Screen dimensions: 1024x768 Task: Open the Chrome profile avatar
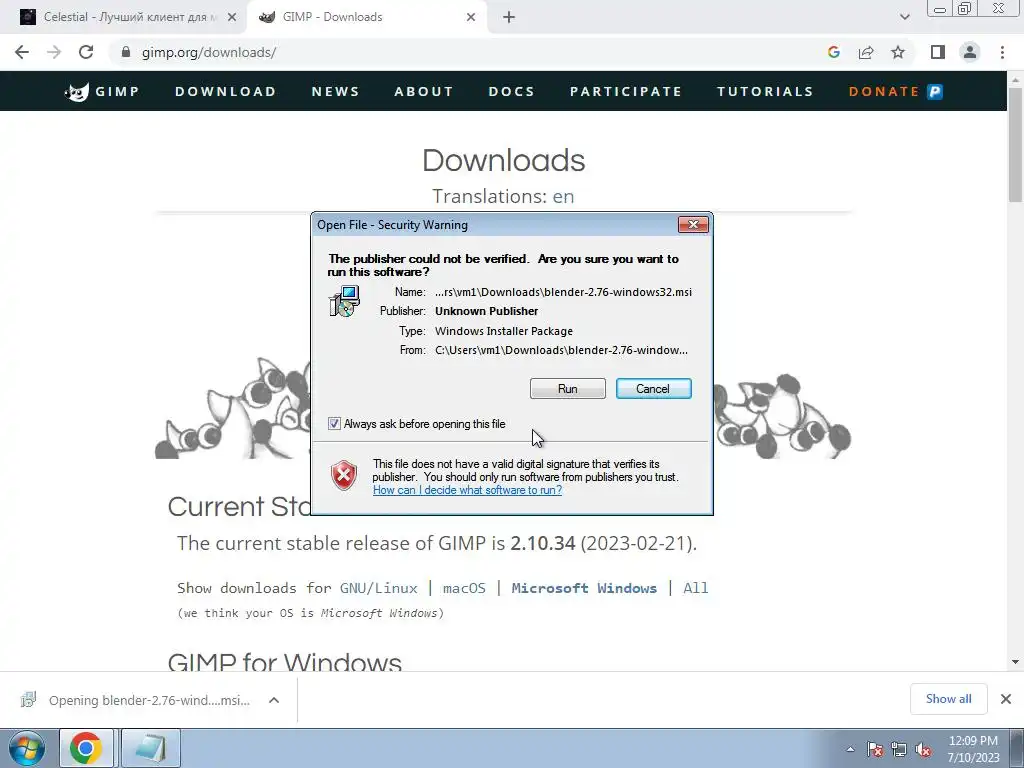970,52
